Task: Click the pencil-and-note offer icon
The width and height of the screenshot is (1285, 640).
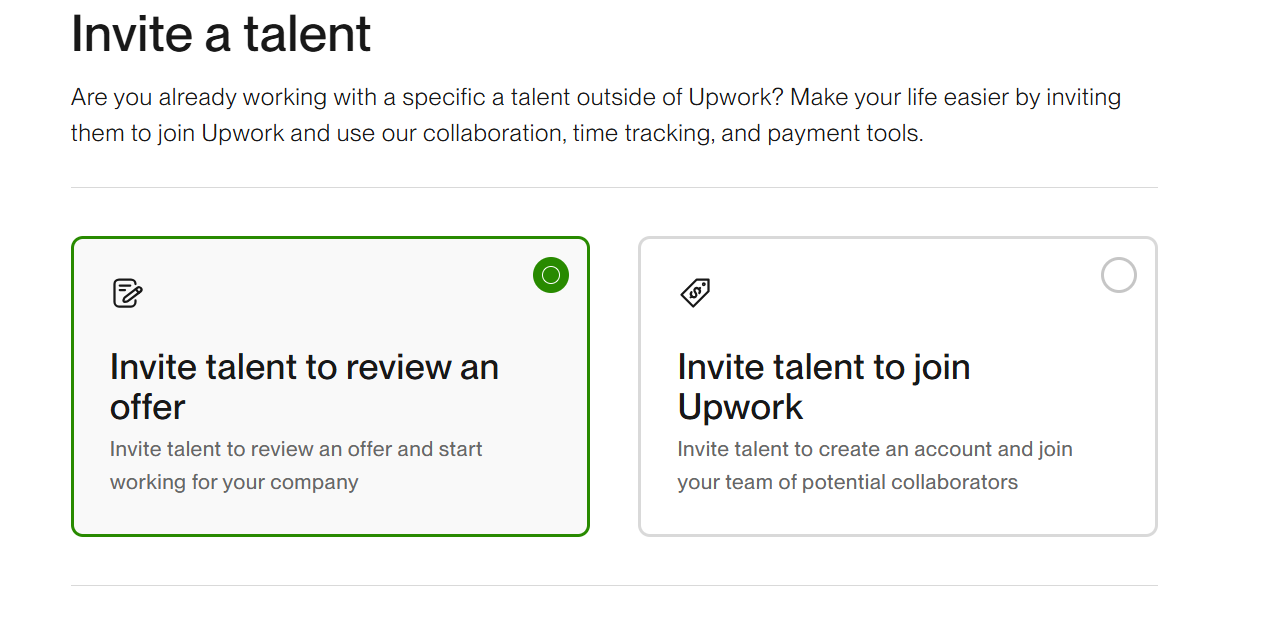Action: 127,293
